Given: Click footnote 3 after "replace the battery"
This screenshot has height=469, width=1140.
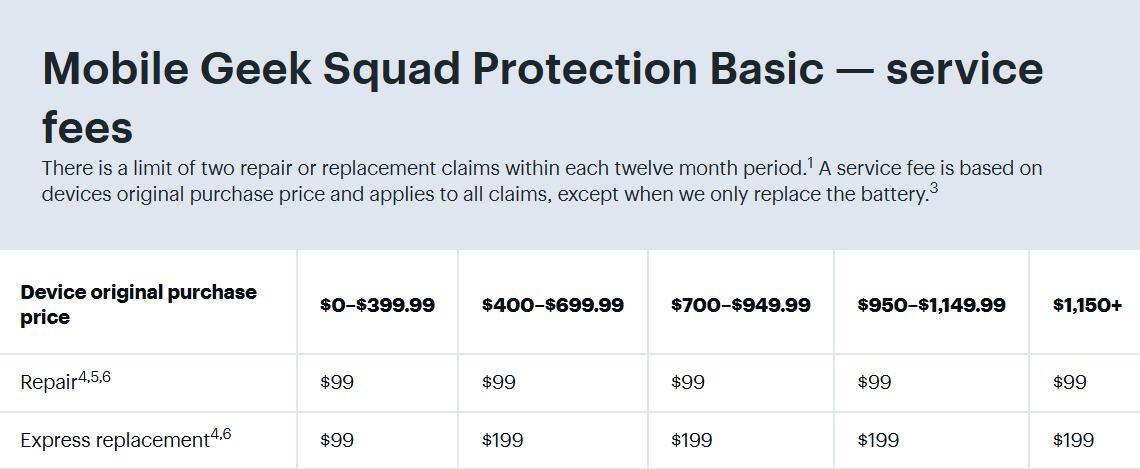Looking at the screenshot, I should coord(933,188).
